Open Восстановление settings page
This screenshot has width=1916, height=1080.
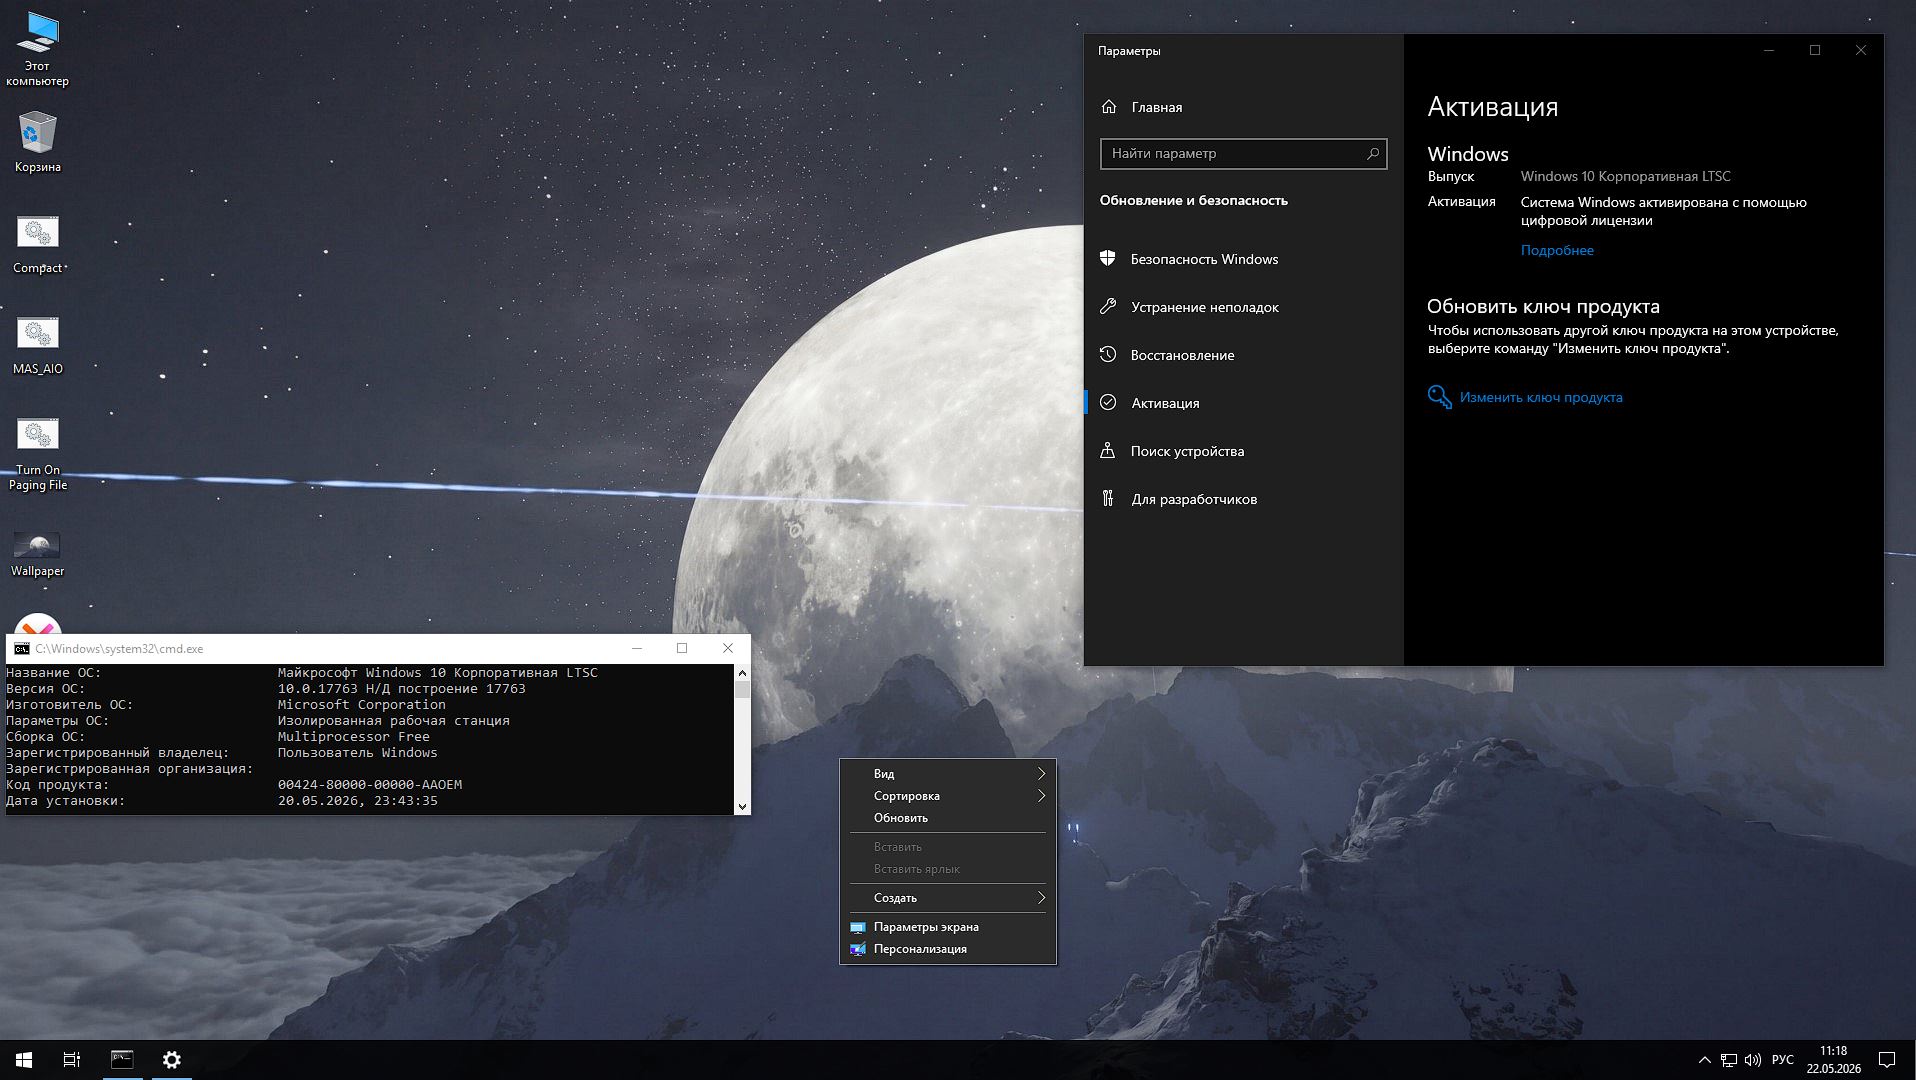(1243, 355)
